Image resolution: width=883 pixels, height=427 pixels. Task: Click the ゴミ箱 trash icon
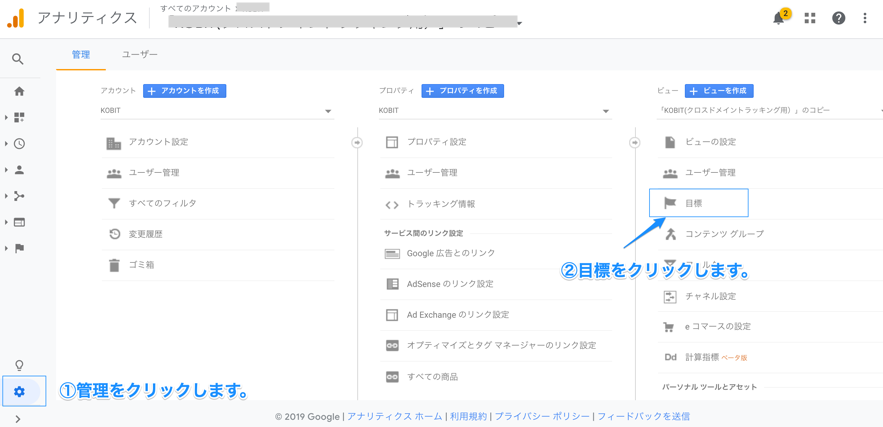point(114,265)
